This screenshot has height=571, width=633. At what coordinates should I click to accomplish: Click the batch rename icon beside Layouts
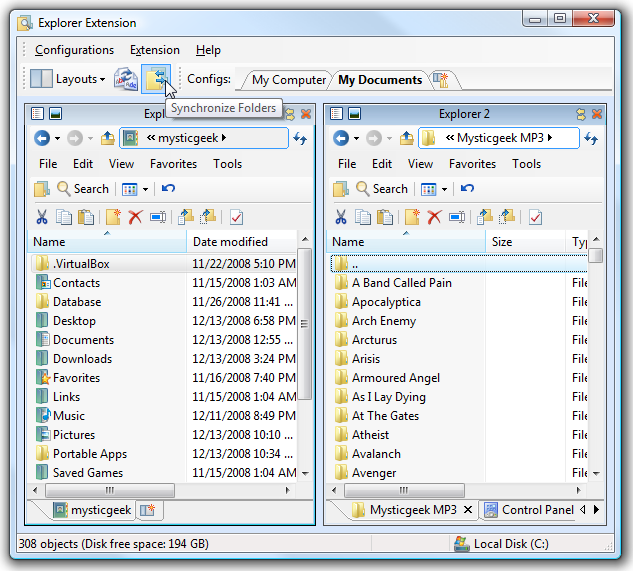(x=125, y=79)
